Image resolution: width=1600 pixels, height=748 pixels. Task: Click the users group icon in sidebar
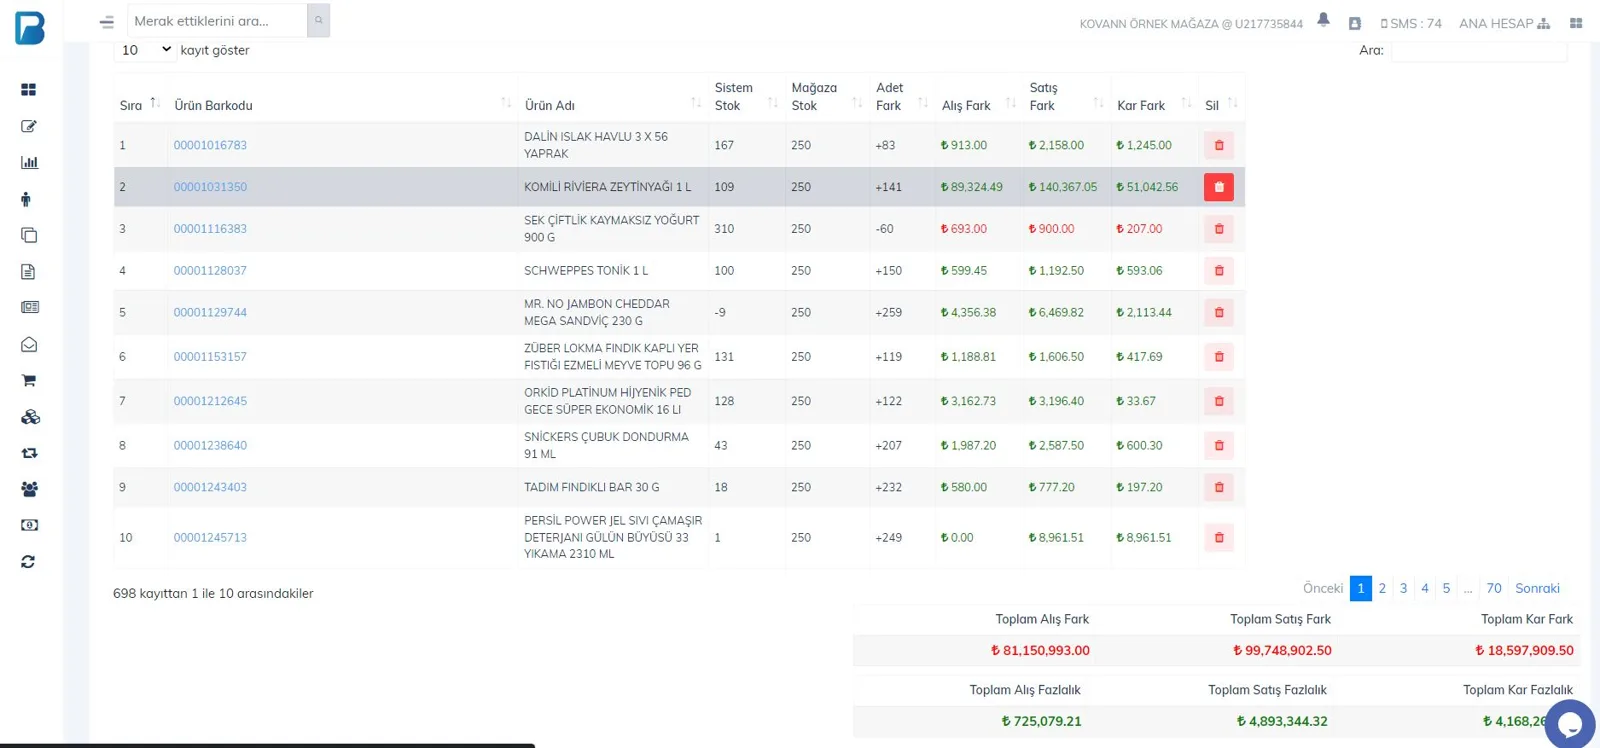pos(29,489)
